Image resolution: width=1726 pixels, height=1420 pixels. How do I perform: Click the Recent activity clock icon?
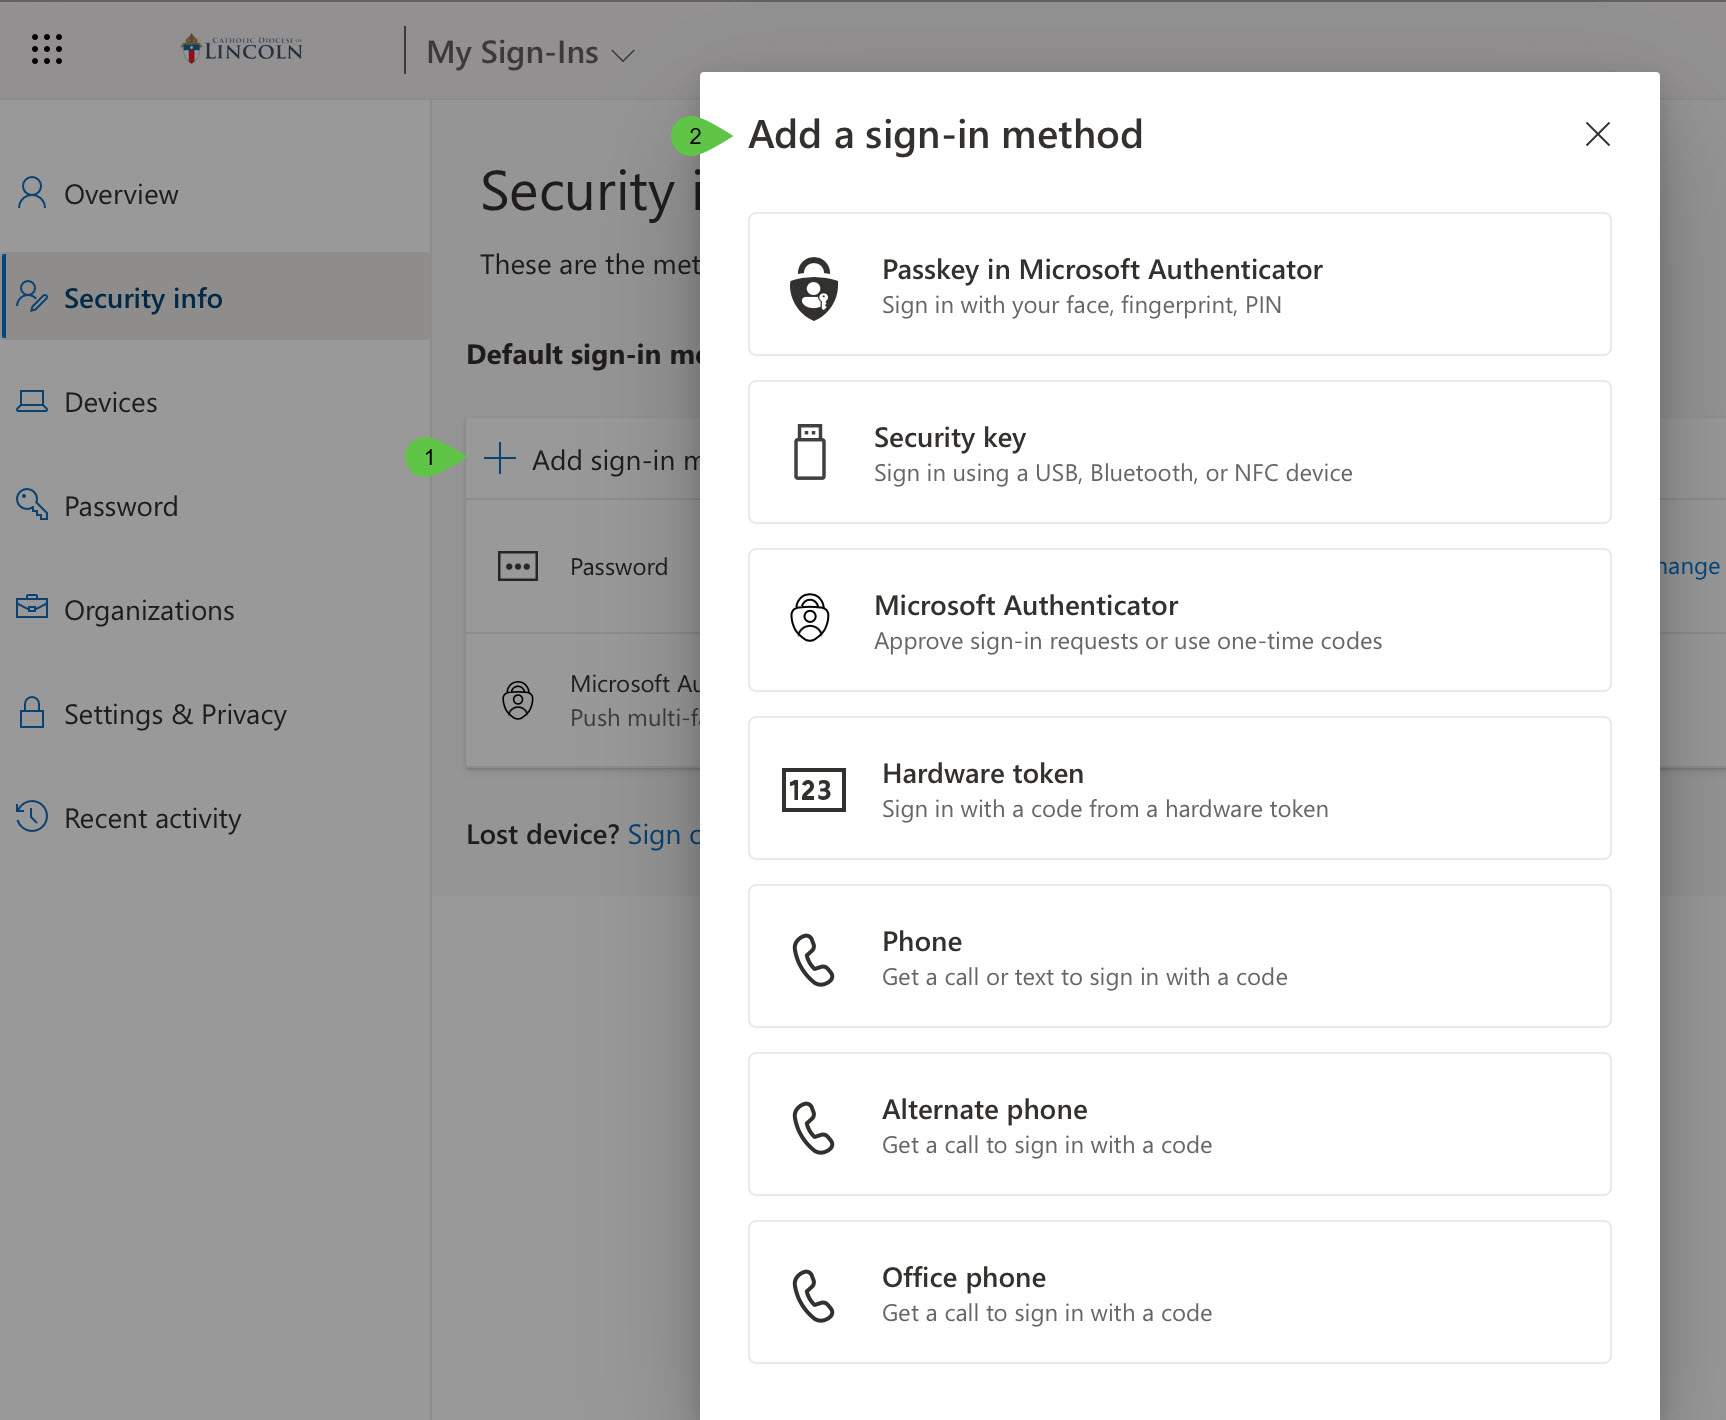(x=32, y=816)
